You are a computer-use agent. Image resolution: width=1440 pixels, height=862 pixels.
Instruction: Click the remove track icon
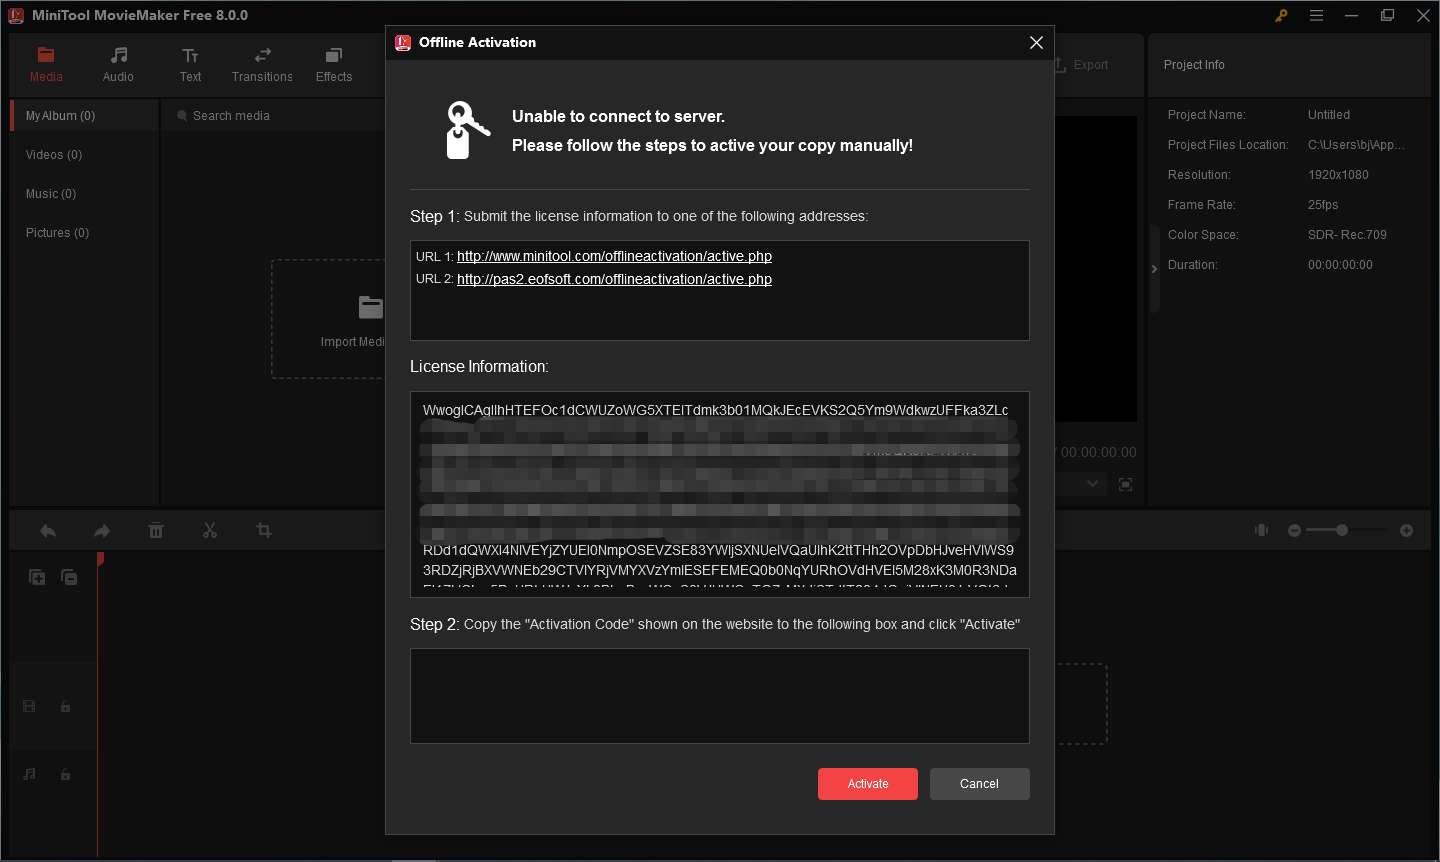(69, 577)
